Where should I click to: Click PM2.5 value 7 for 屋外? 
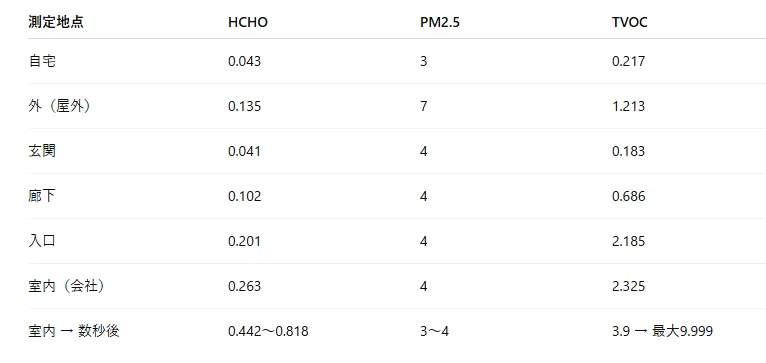pos(424,107)
